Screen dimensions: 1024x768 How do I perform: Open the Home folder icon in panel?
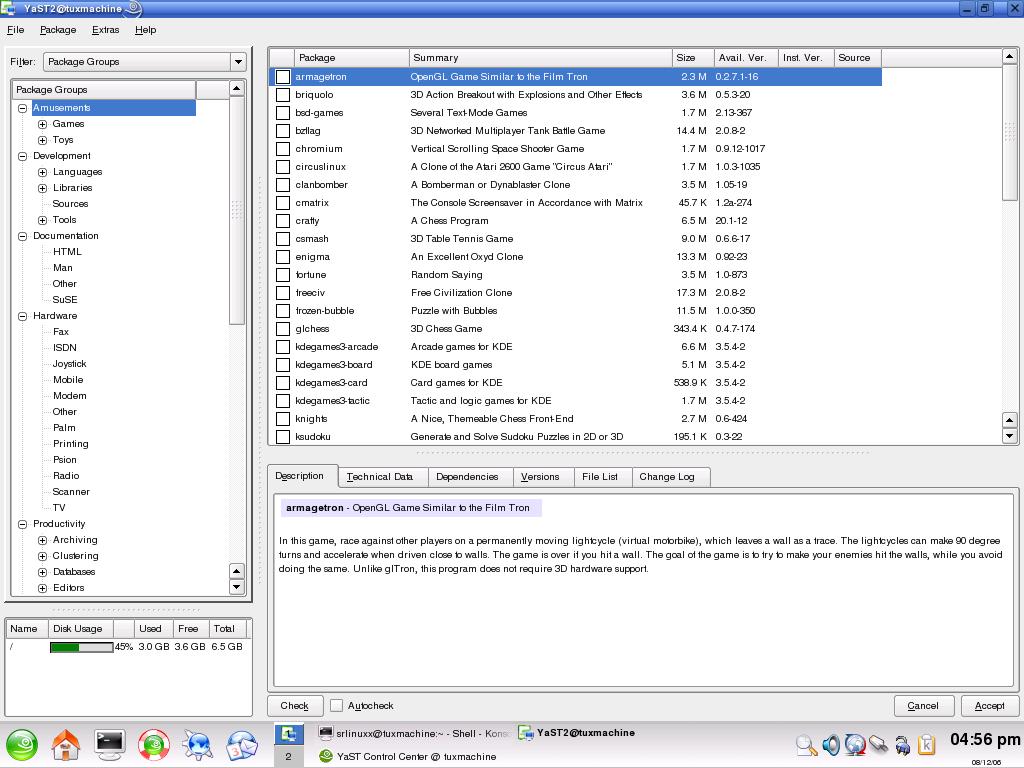tap(66, 744)
